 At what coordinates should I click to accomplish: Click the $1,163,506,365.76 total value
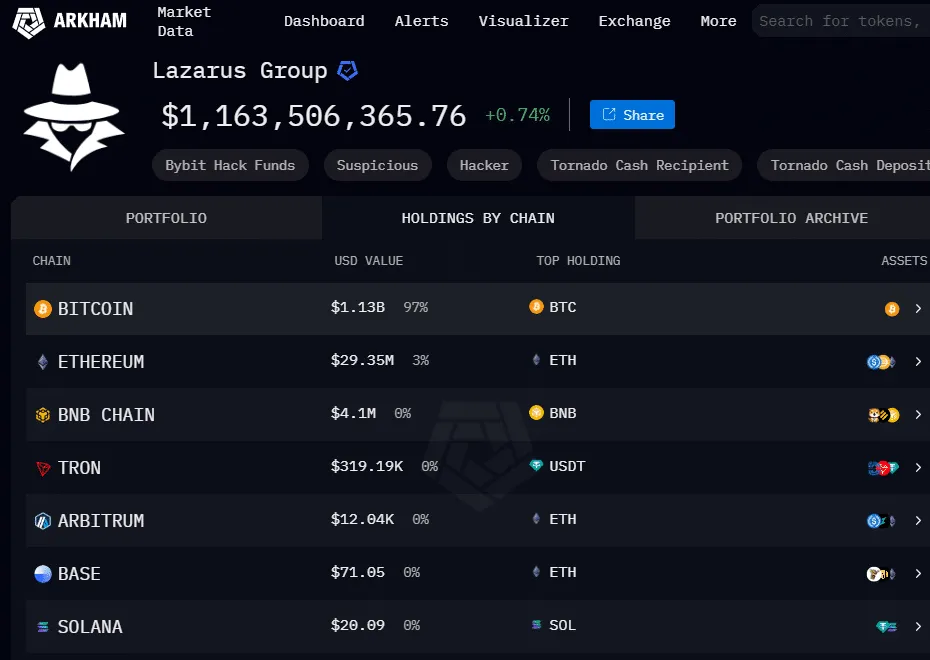click(x=314, y=116)
